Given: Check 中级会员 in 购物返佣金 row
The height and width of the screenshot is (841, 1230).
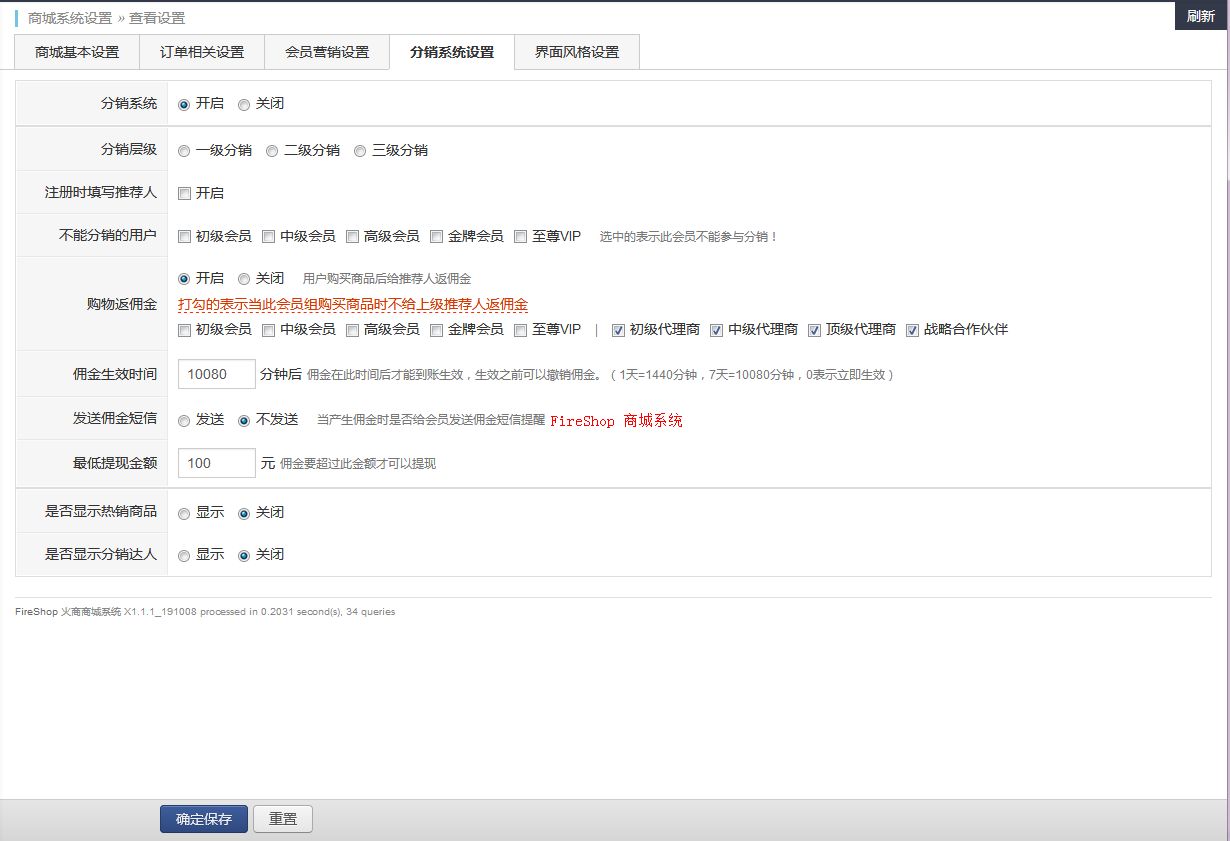Looking at the screenshot, I should 268,330.
